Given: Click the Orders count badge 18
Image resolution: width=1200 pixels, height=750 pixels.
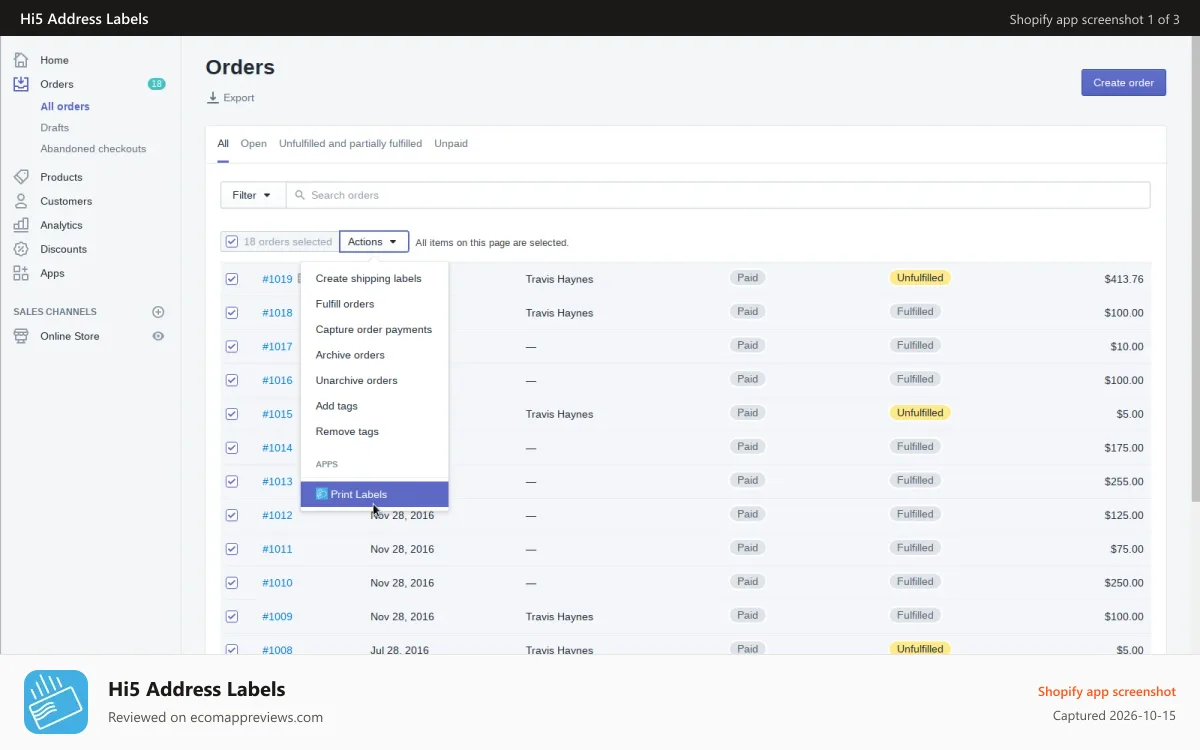Looking at the screenshot, I should [157, 84].
